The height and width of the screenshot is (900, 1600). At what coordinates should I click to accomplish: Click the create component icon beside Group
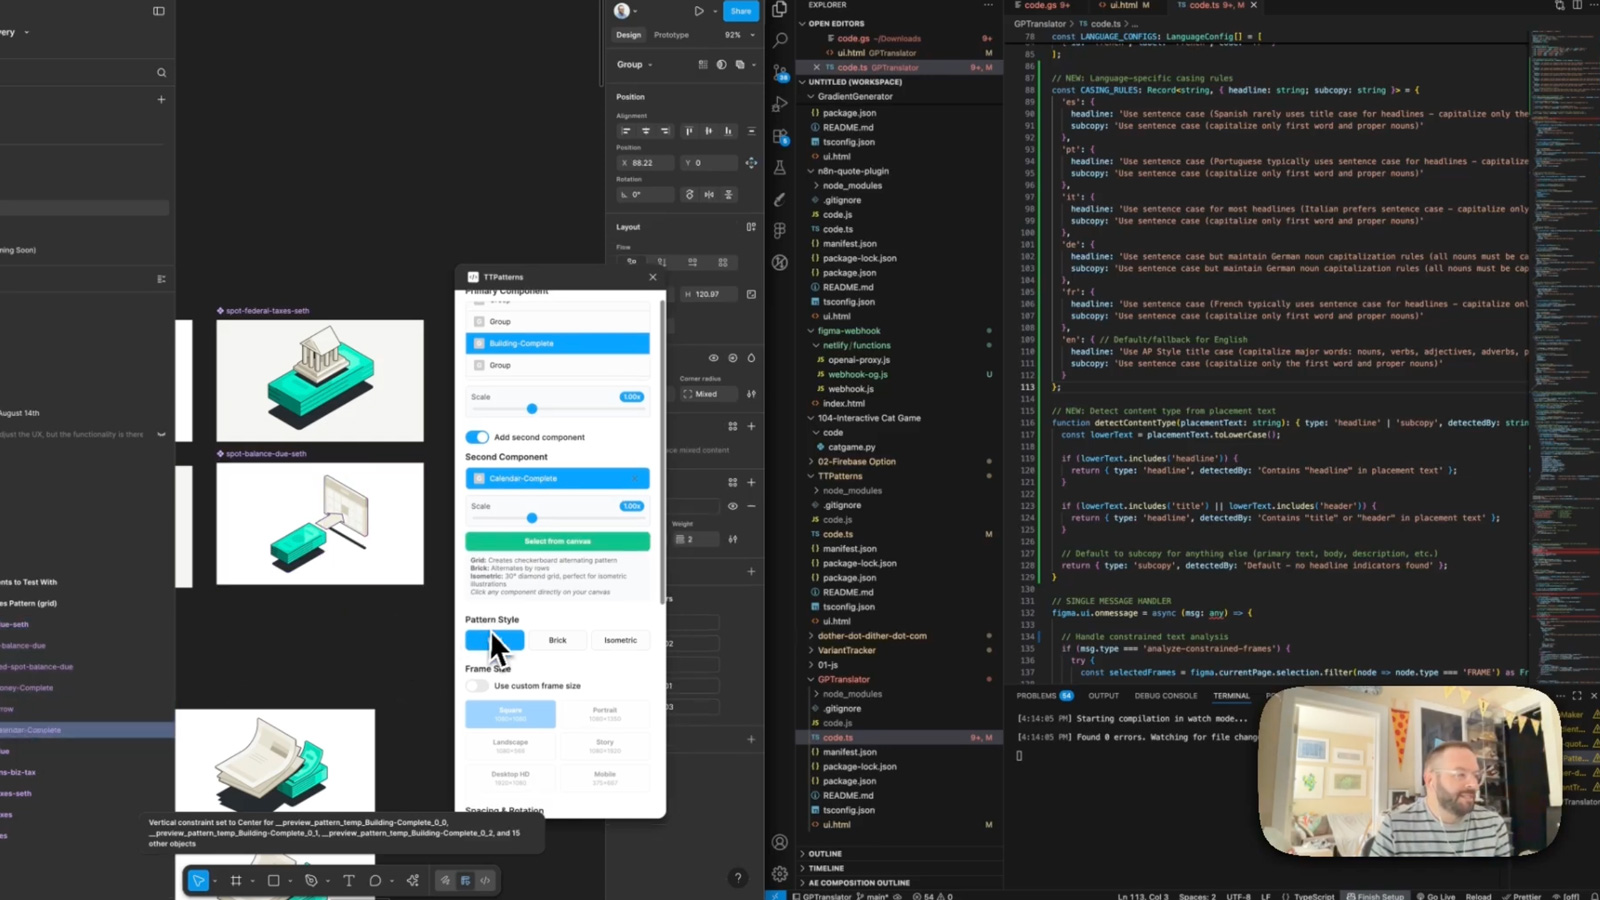tap(703, 64)
